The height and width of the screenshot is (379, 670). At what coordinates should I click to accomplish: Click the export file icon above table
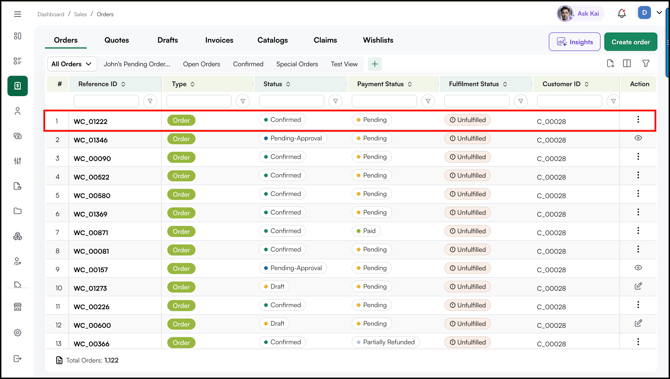click(x=610, y=64)
